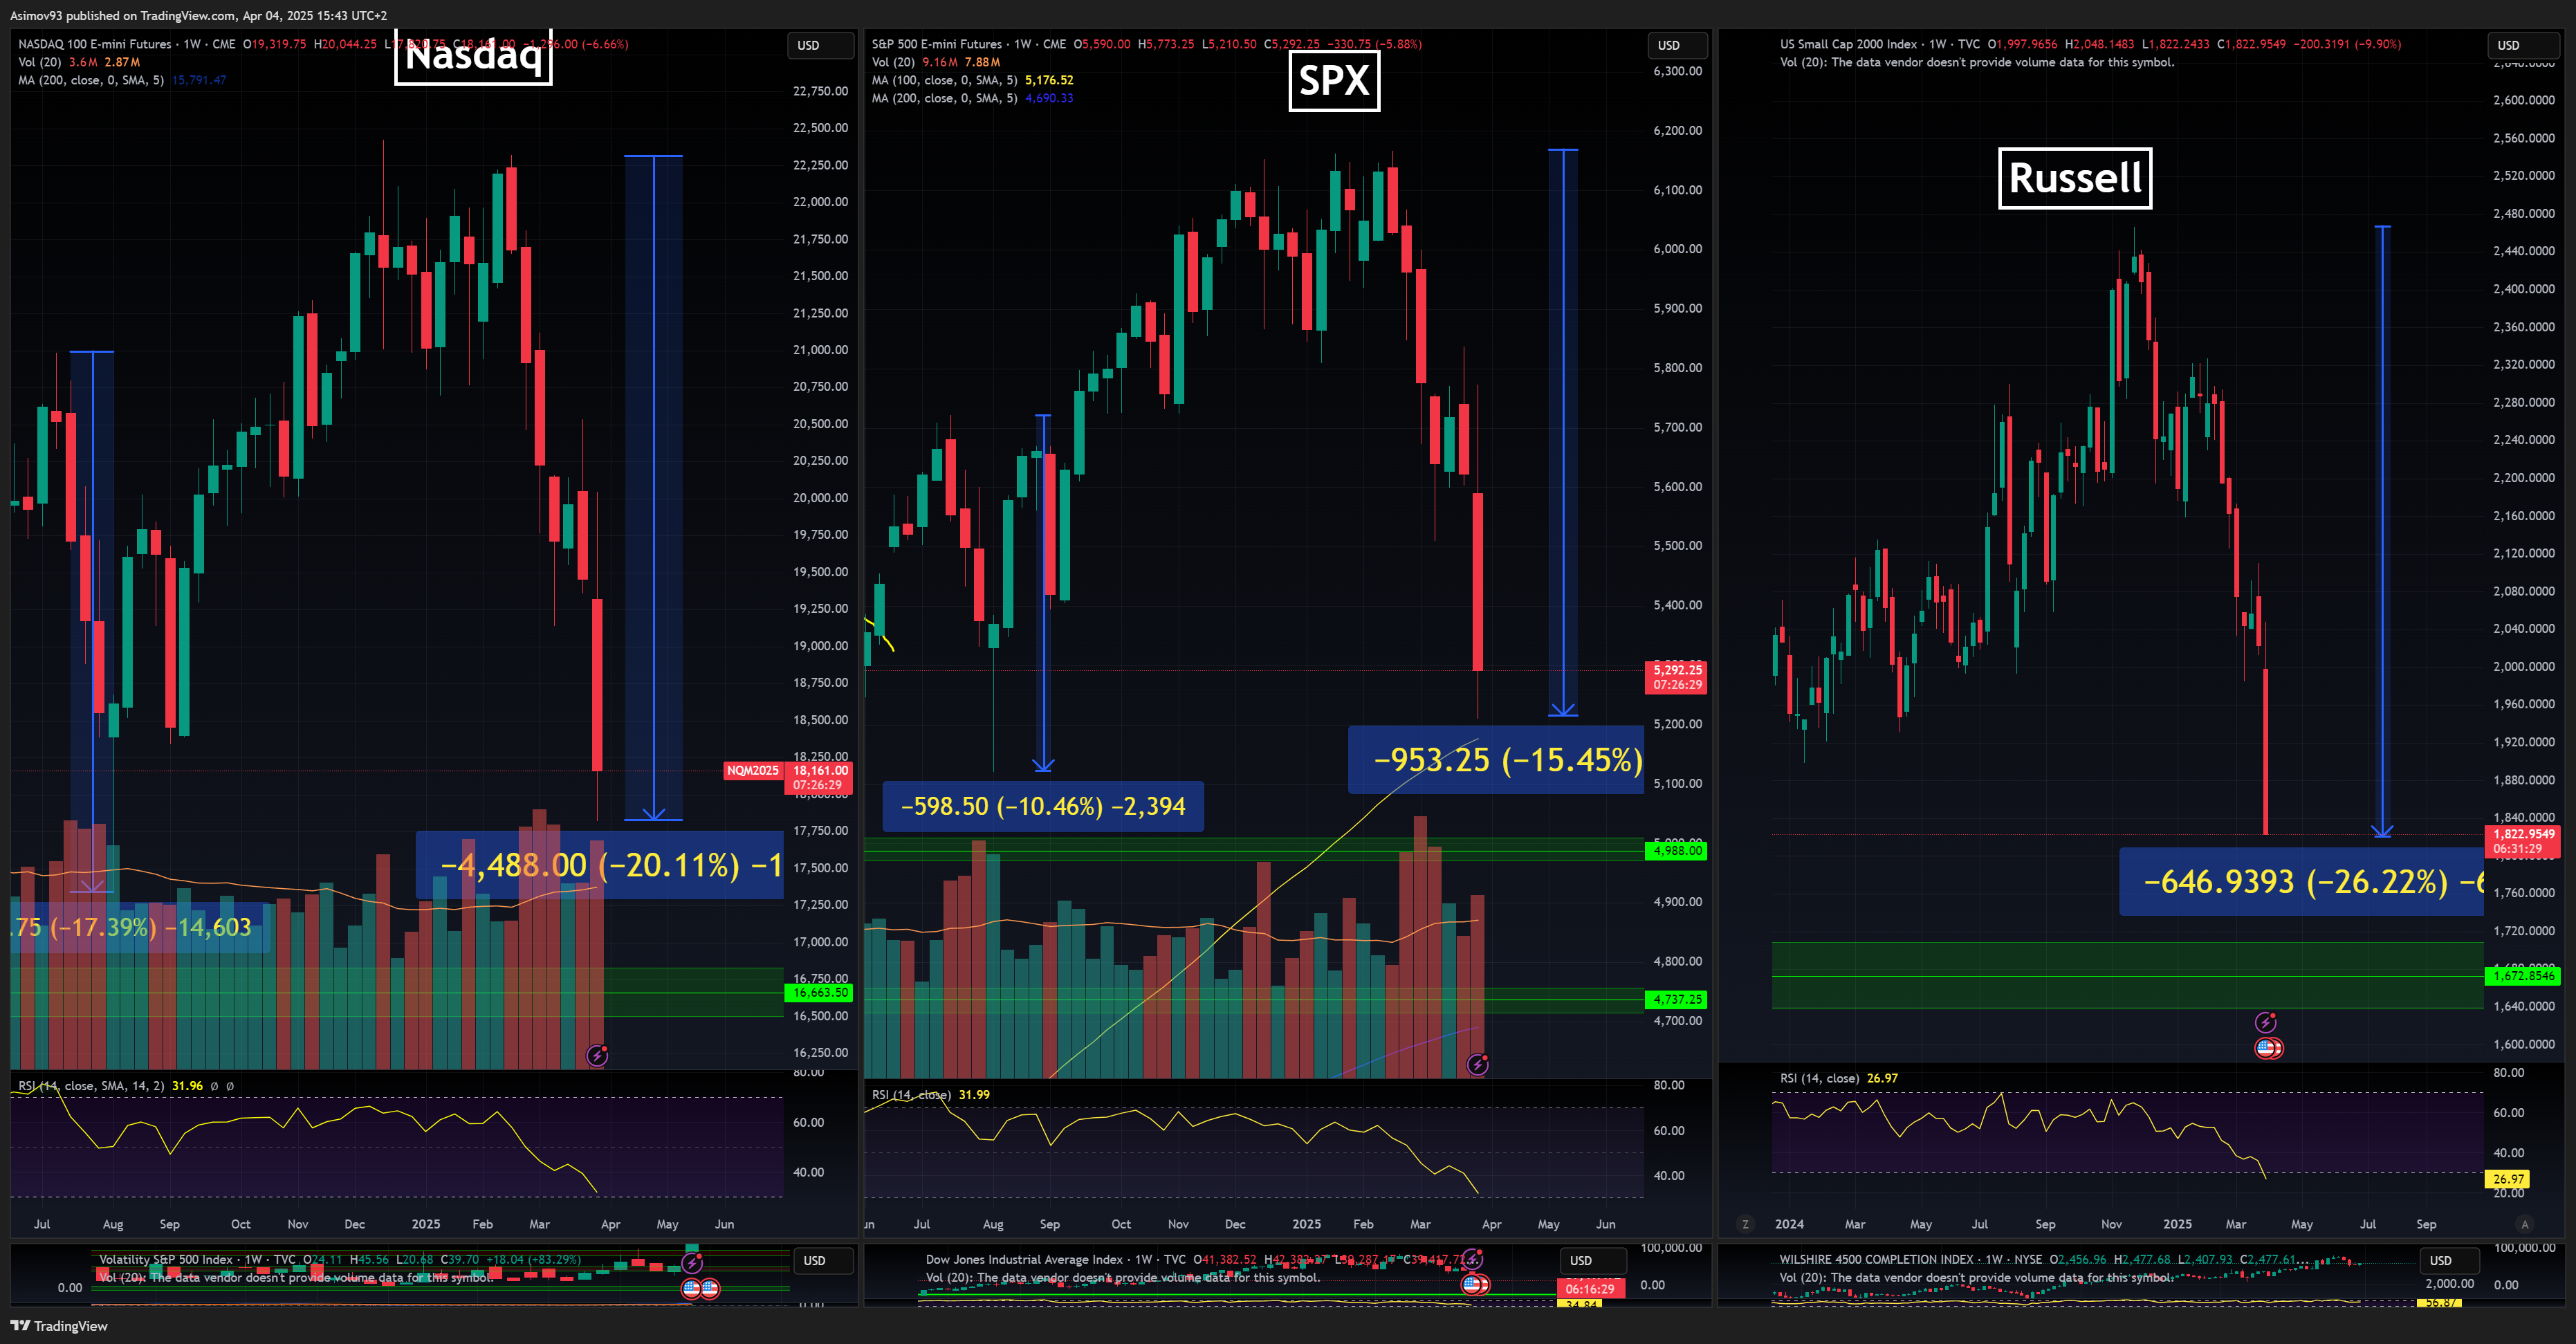Click the white-bordered Russell text label

(x=2075, y=178)
